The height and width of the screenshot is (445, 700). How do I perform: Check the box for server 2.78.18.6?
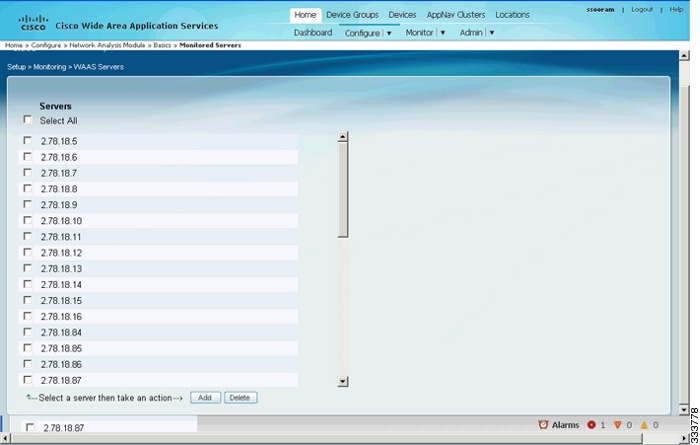click(x=28, y=157)
